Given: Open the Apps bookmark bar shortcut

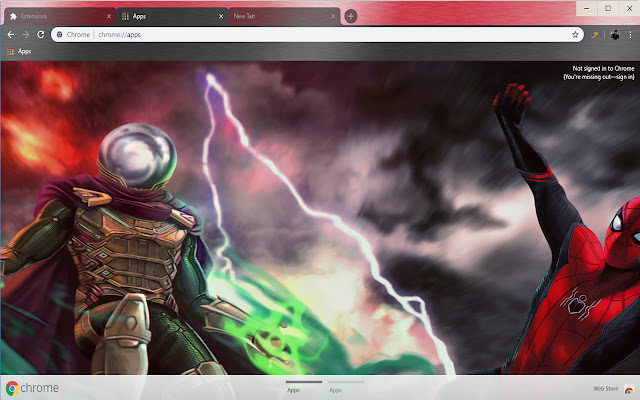Looking at the screenshot, I should tap(19, 51).
